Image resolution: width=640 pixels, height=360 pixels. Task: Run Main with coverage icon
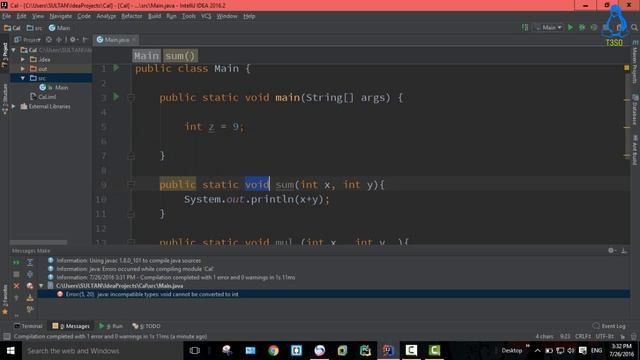pyautogui.click(x=594, y=27)
